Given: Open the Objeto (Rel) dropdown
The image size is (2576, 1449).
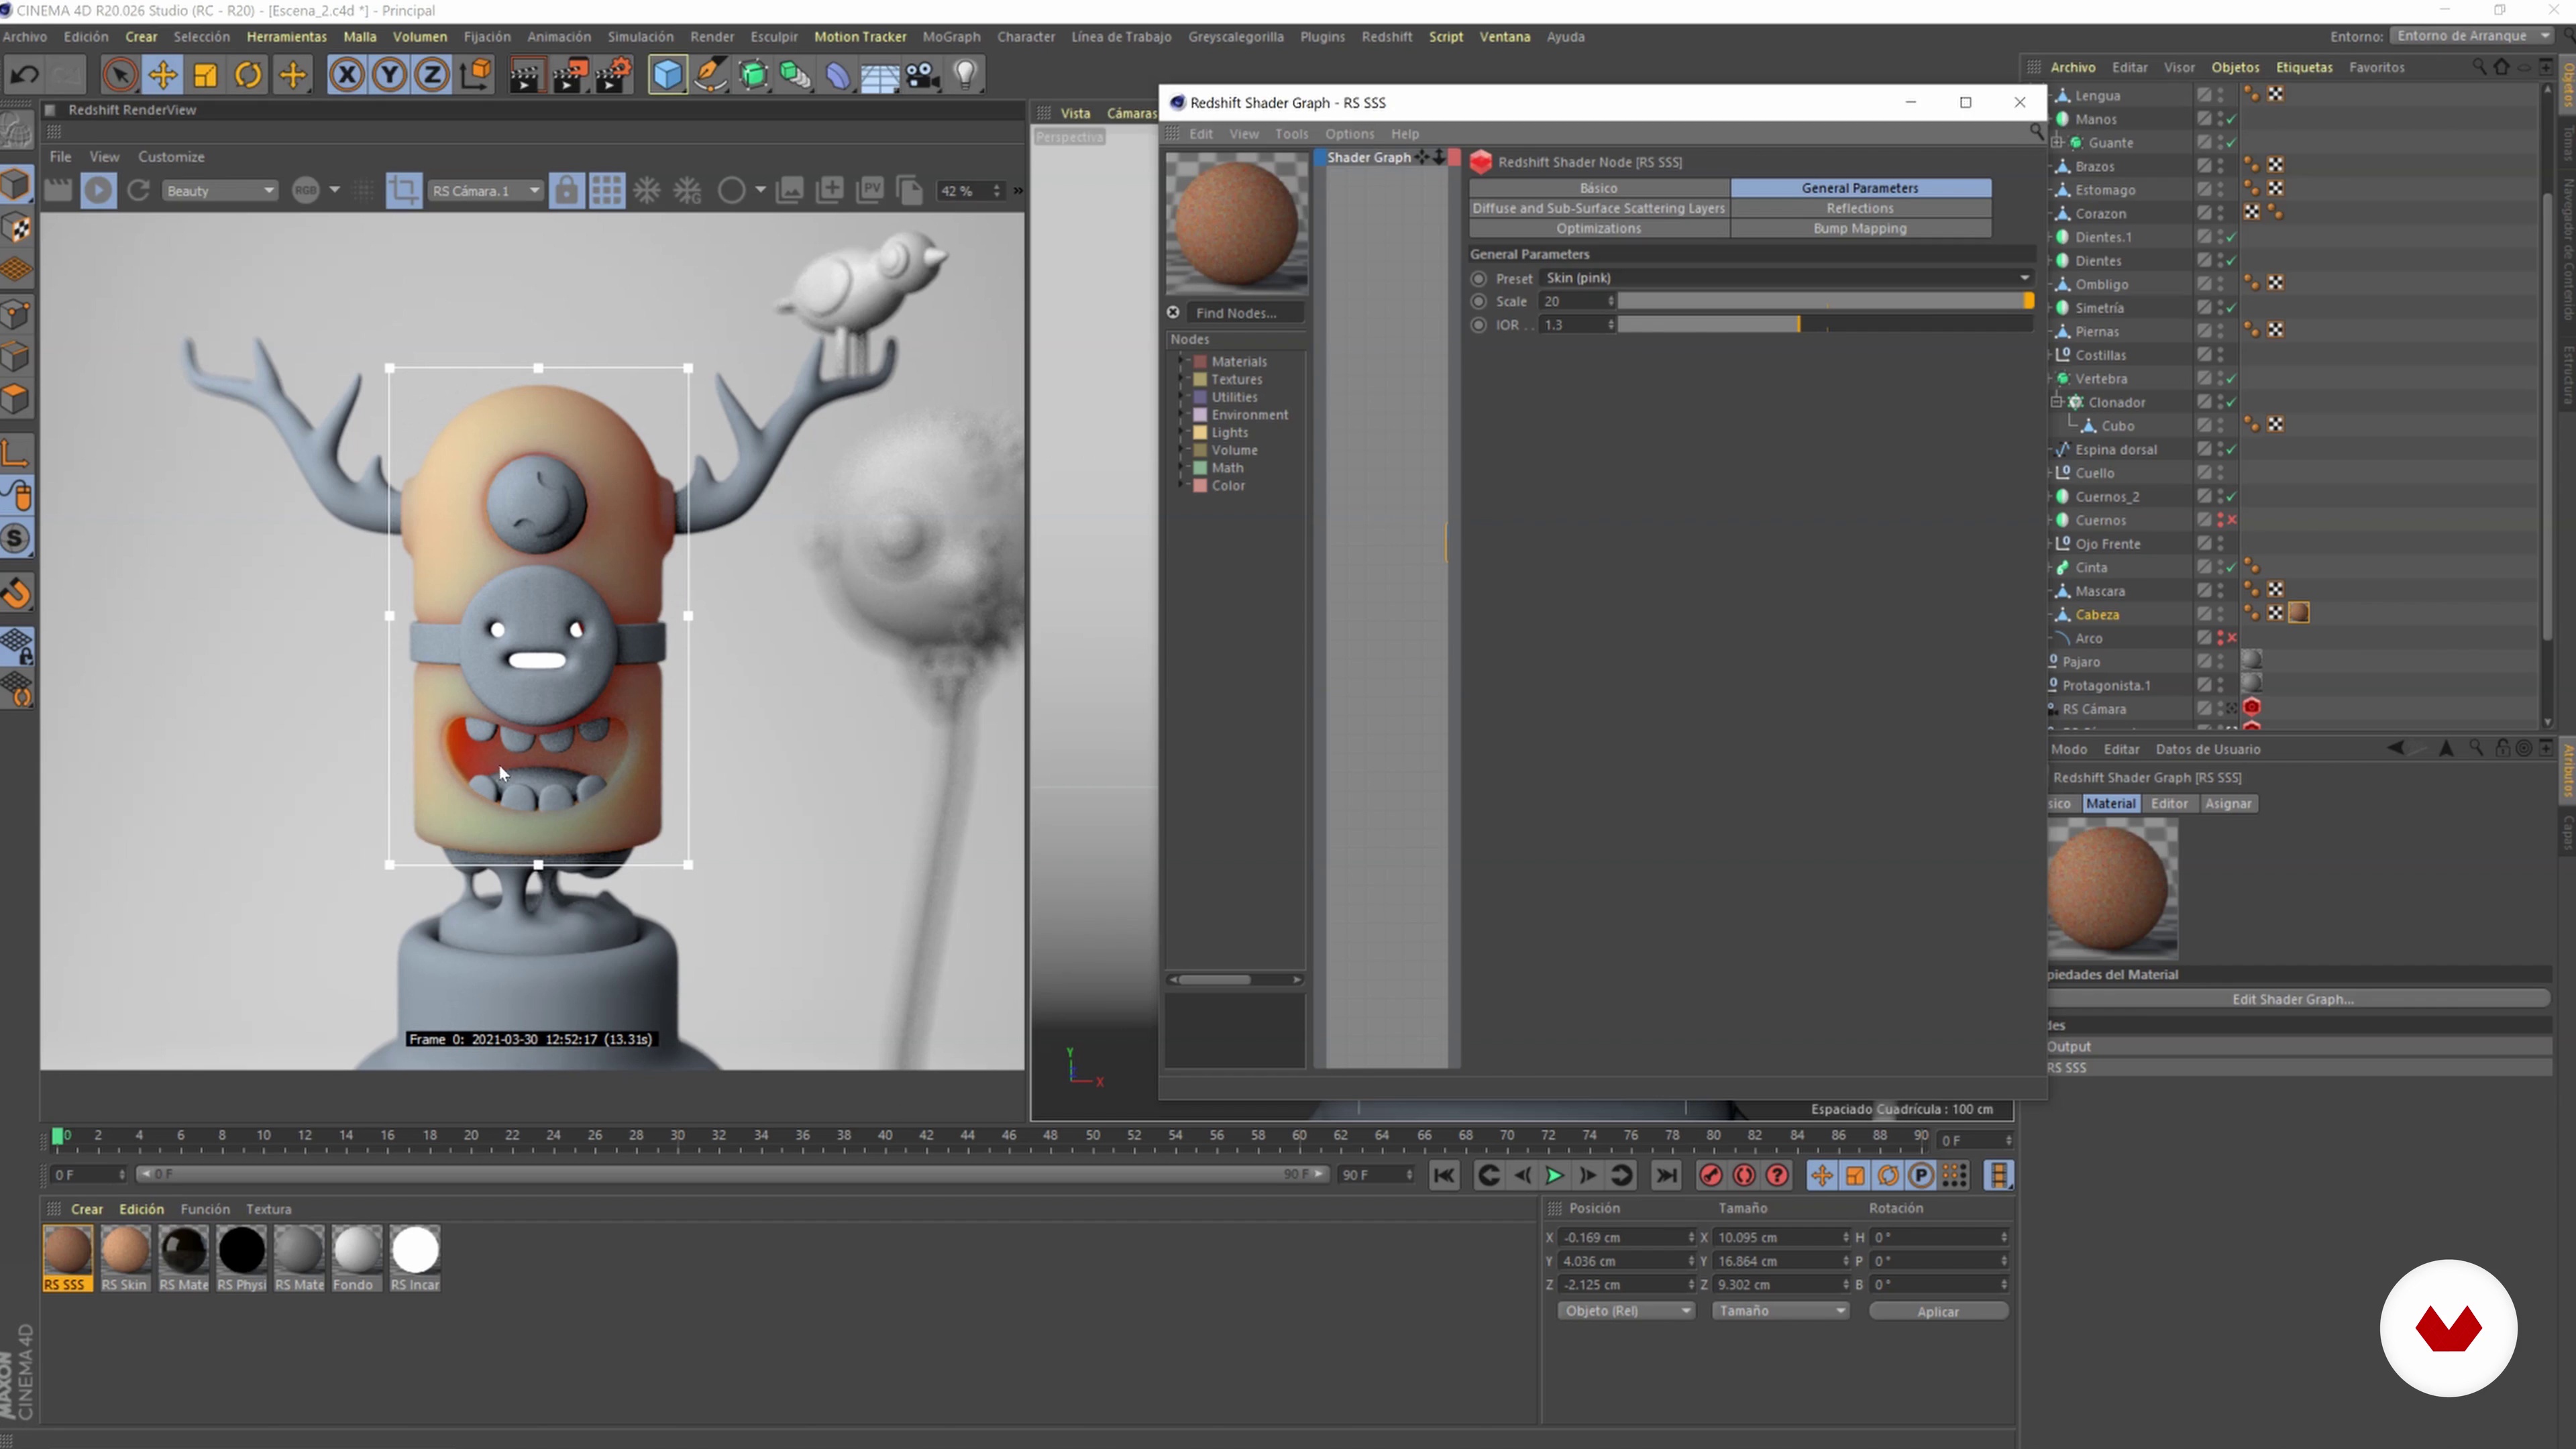Looking at the screenshot, I should pyautogui.click(x=1626, y=1311).
